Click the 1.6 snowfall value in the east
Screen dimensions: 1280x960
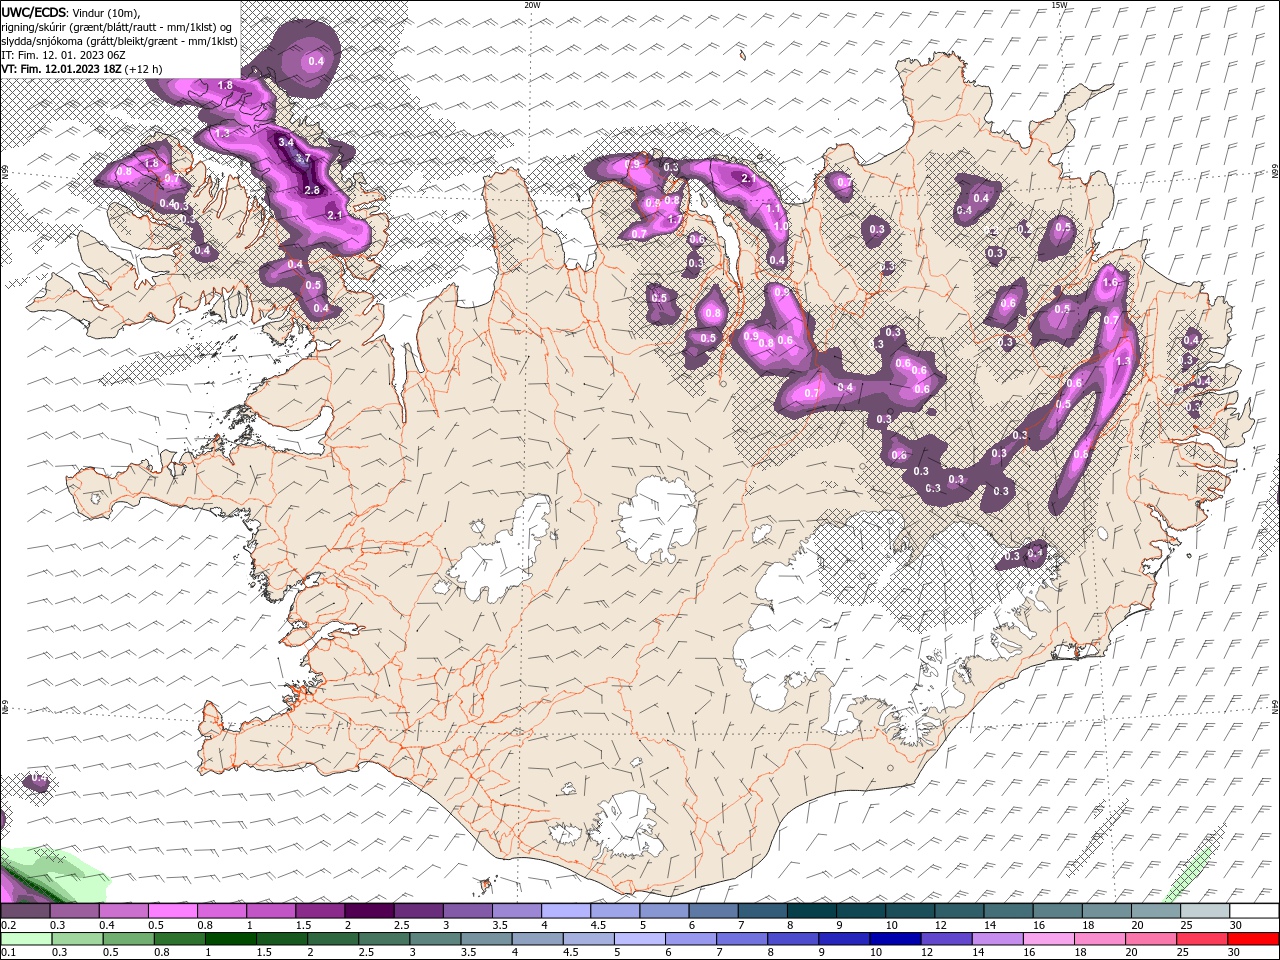point(1109,283)
